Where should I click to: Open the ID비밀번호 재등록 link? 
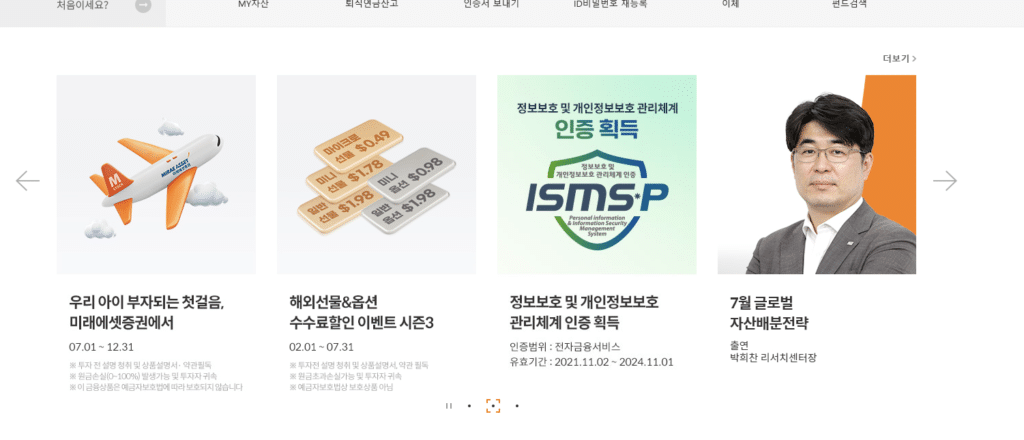610,4
